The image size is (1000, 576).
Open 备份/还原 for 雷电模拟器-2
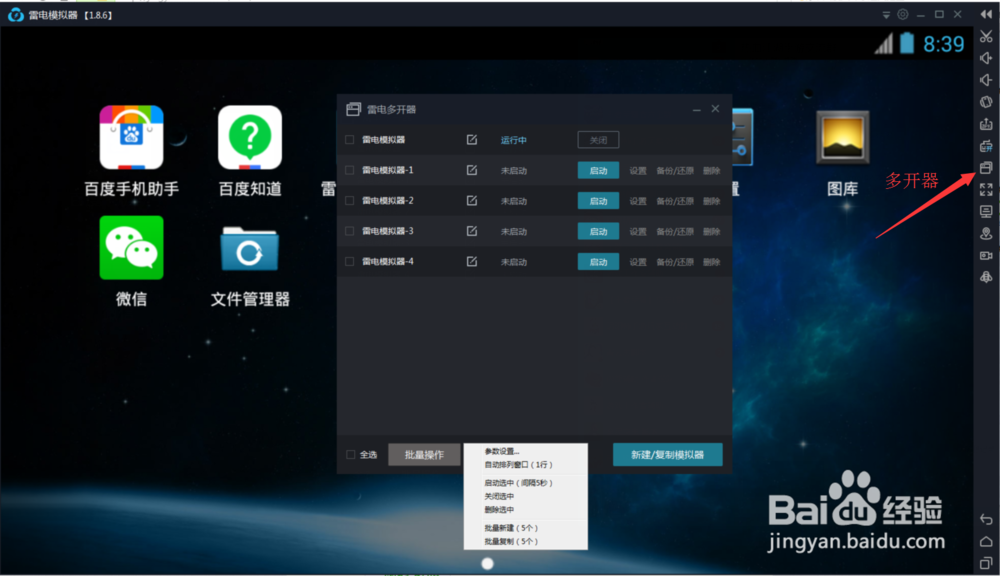click(675, 201)
